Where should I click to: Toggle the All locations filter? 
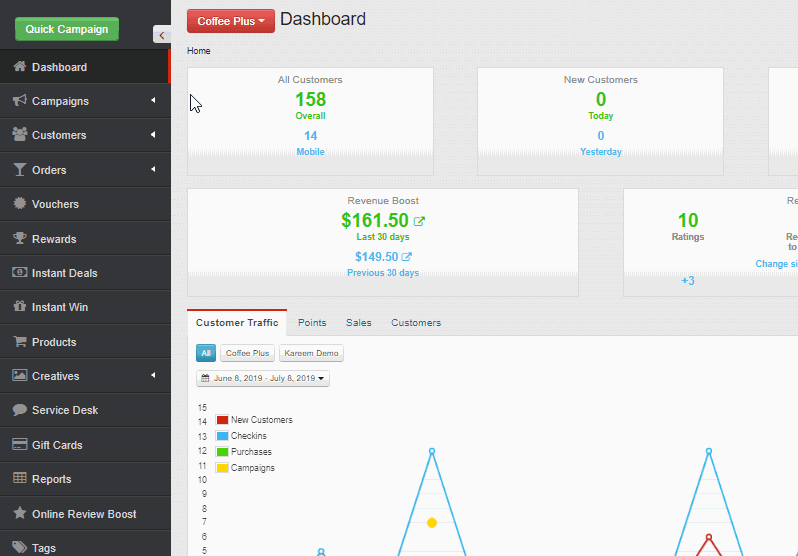(206, 353)
